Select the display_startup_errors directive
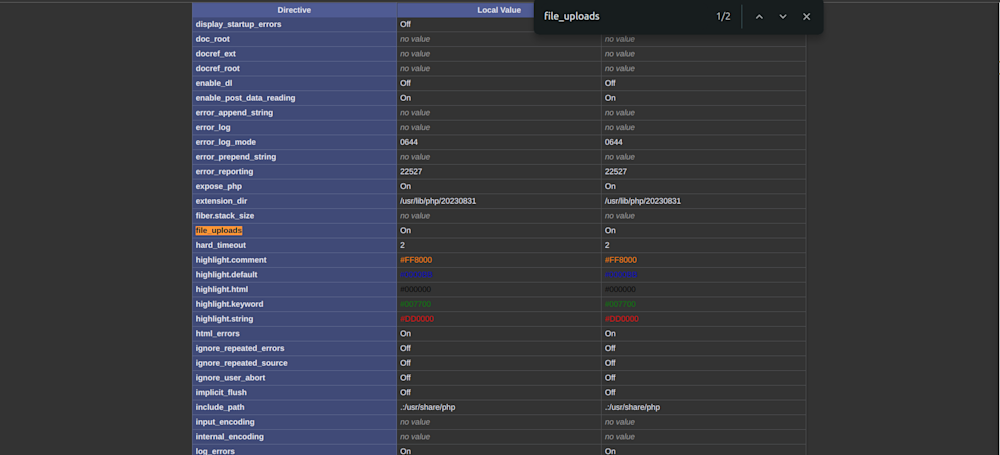 [238, 24]
